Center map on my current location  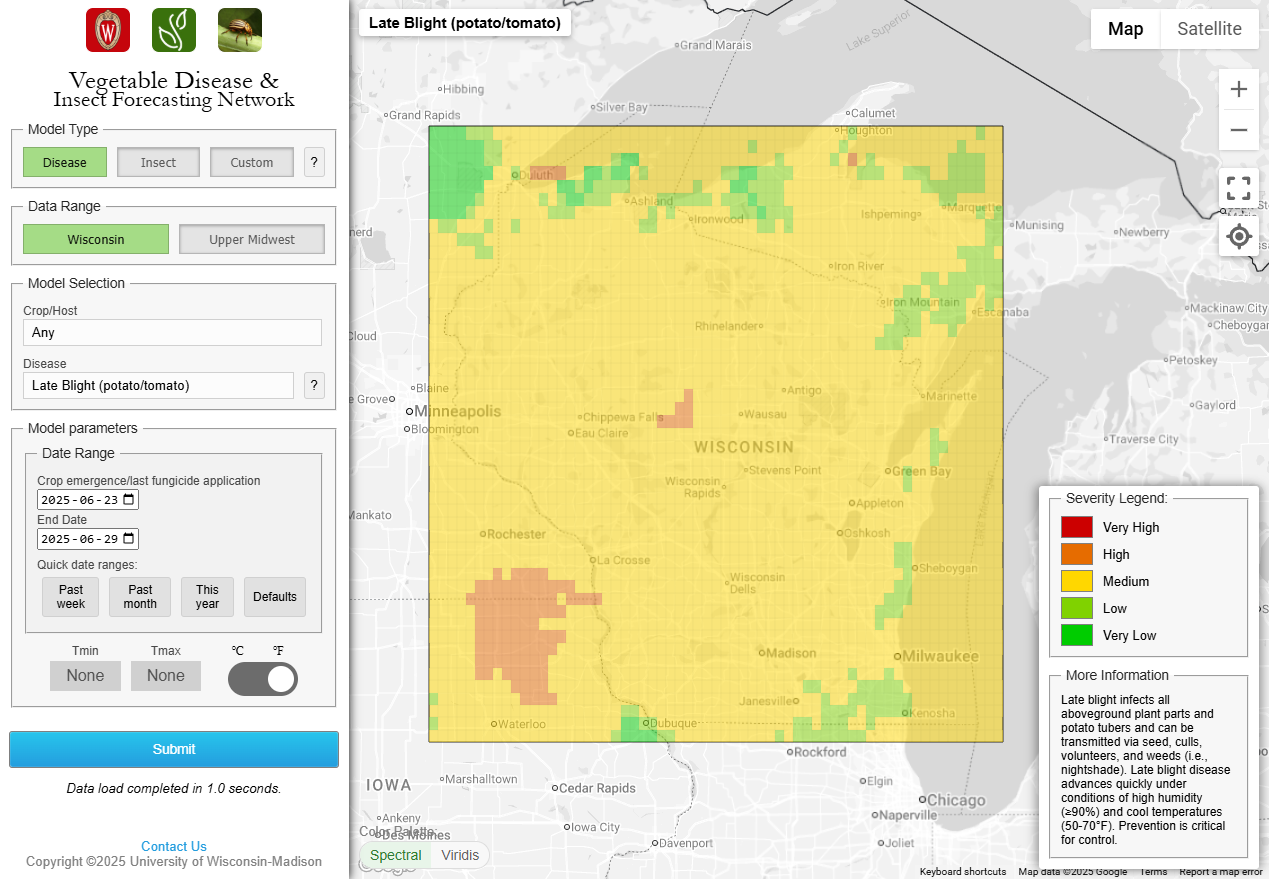click(1238, 237)
